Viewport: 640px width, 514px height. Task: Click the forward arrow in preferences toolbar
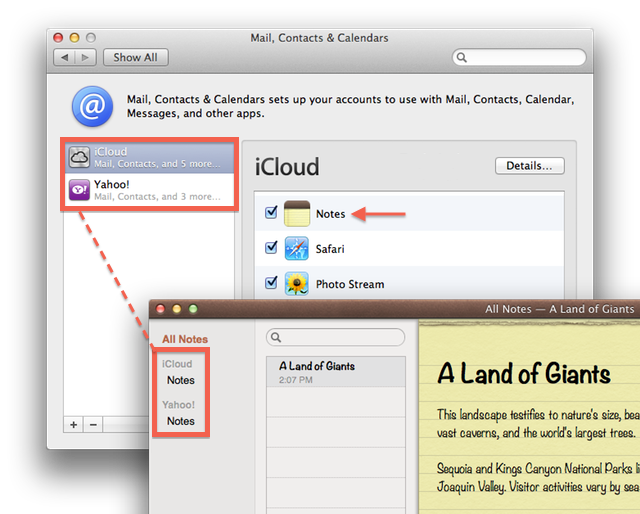click(85, 58)
